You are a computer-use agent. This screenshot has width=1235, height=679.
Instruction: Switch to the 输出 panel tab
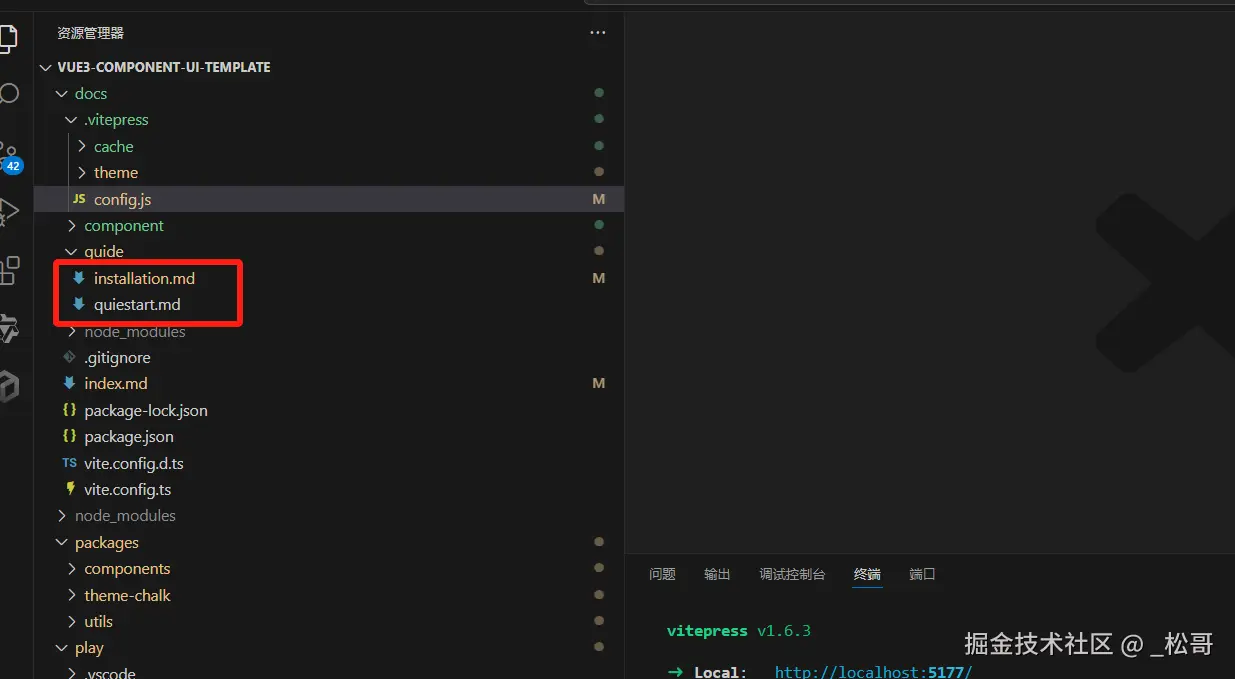click(717, 574)
